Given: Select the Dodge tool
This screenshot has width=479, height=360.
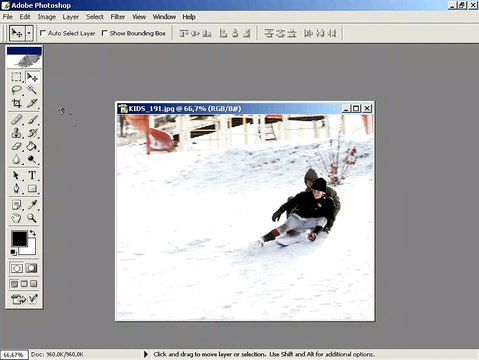Looking at the screenshot, I should coord(32,159).
